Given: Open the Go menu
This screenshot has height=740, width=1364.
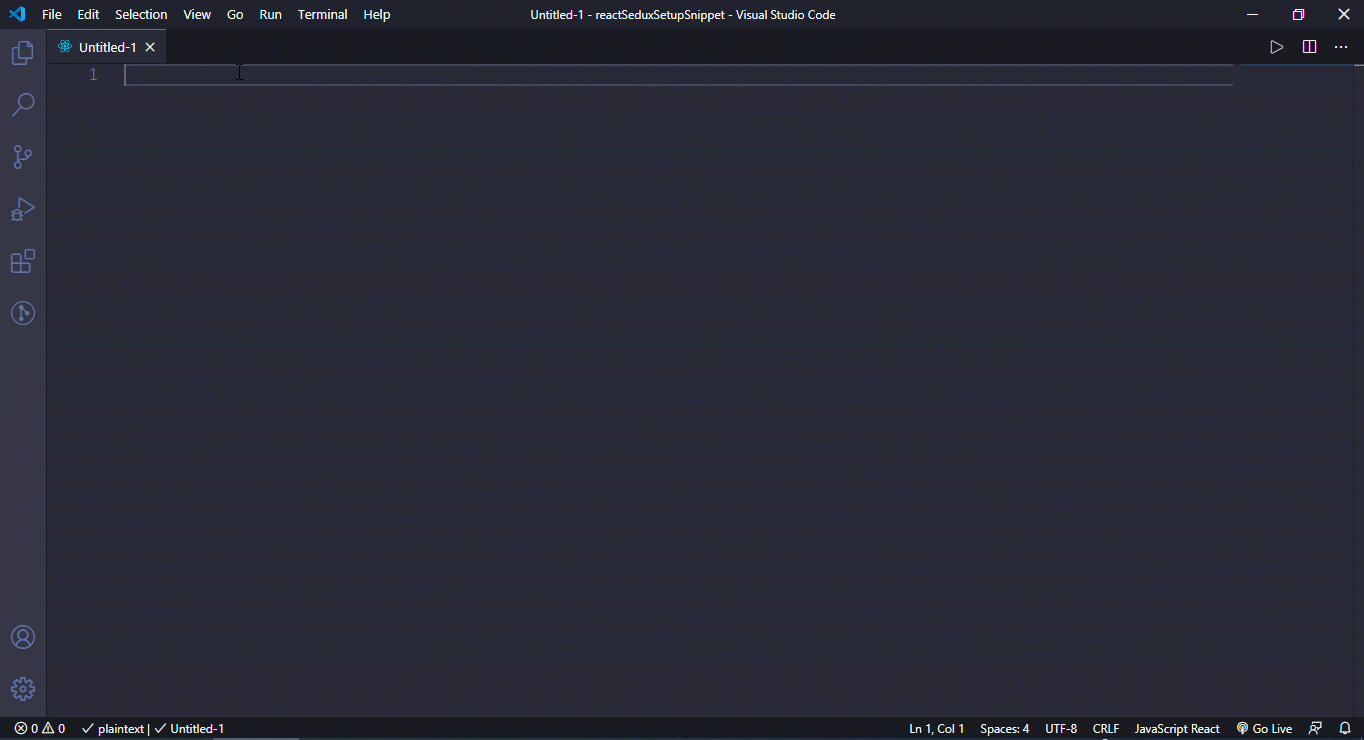Looking at the screenshot, I should pos(235,14).
